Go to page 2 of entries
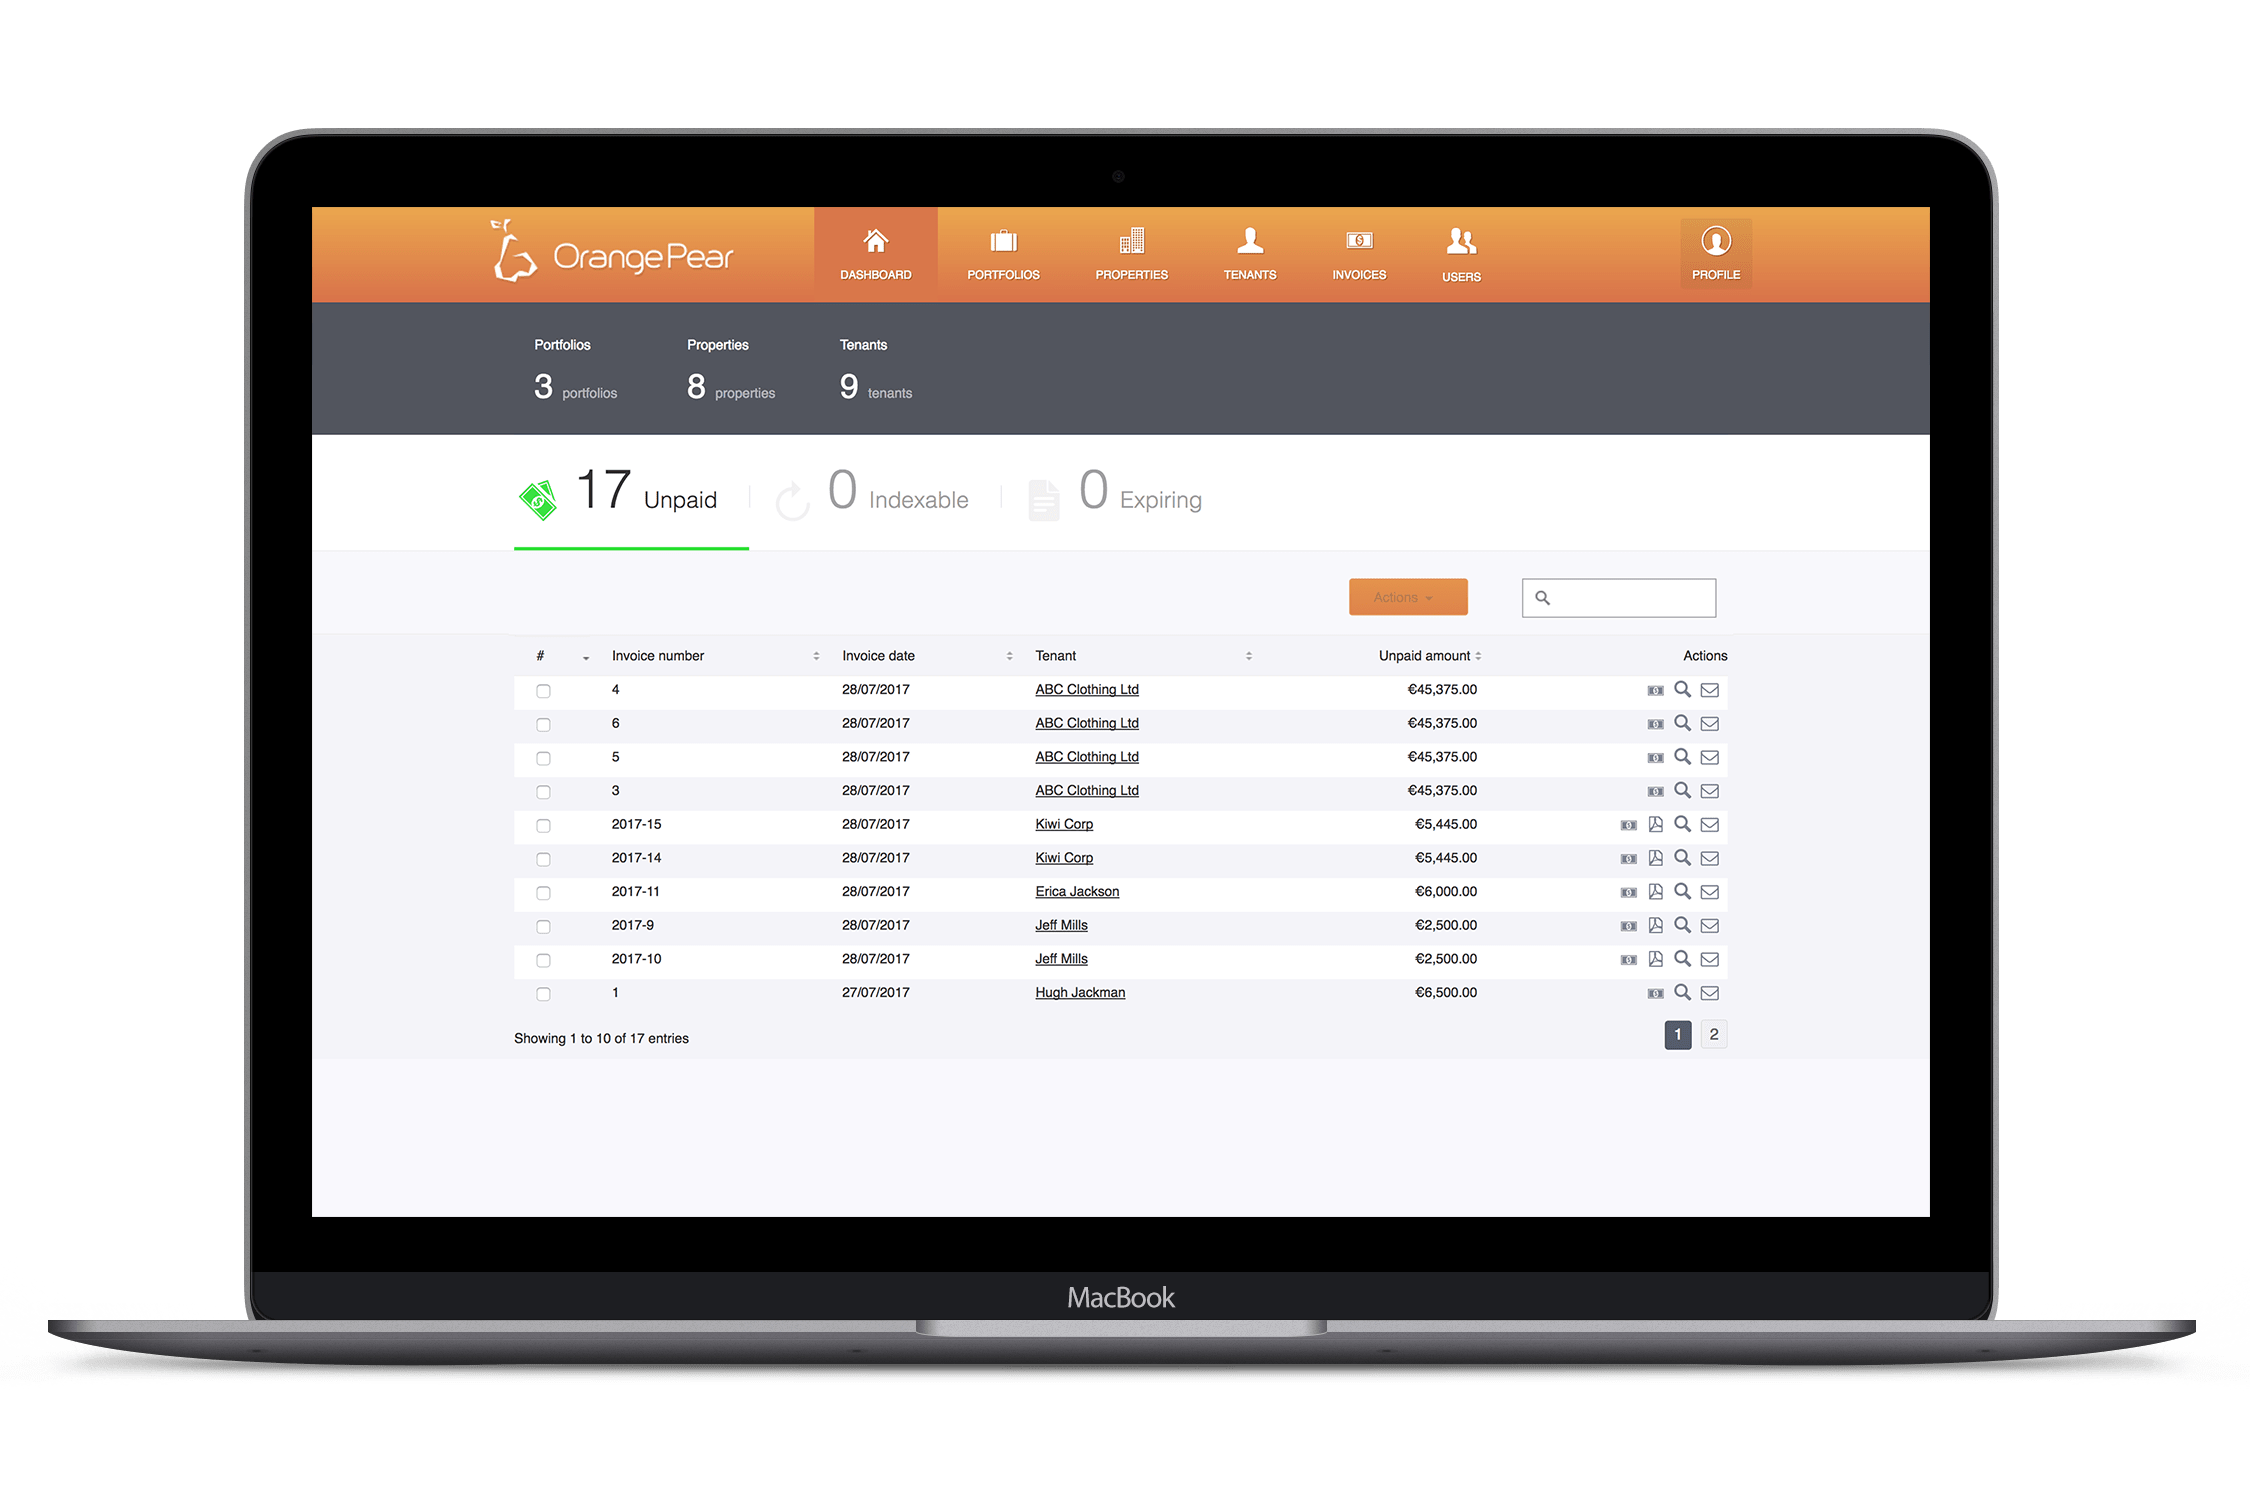The width and height of the screenshot is (2250, 1500). coord(1714,1035)
